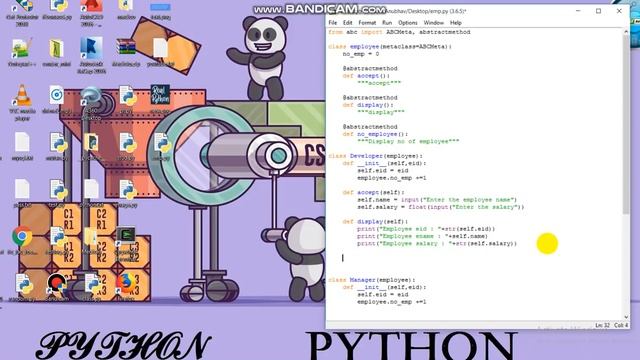This screenshot has height=360, width=640.
Task: Click the 'def display():' line
Action: pos(368,105)
